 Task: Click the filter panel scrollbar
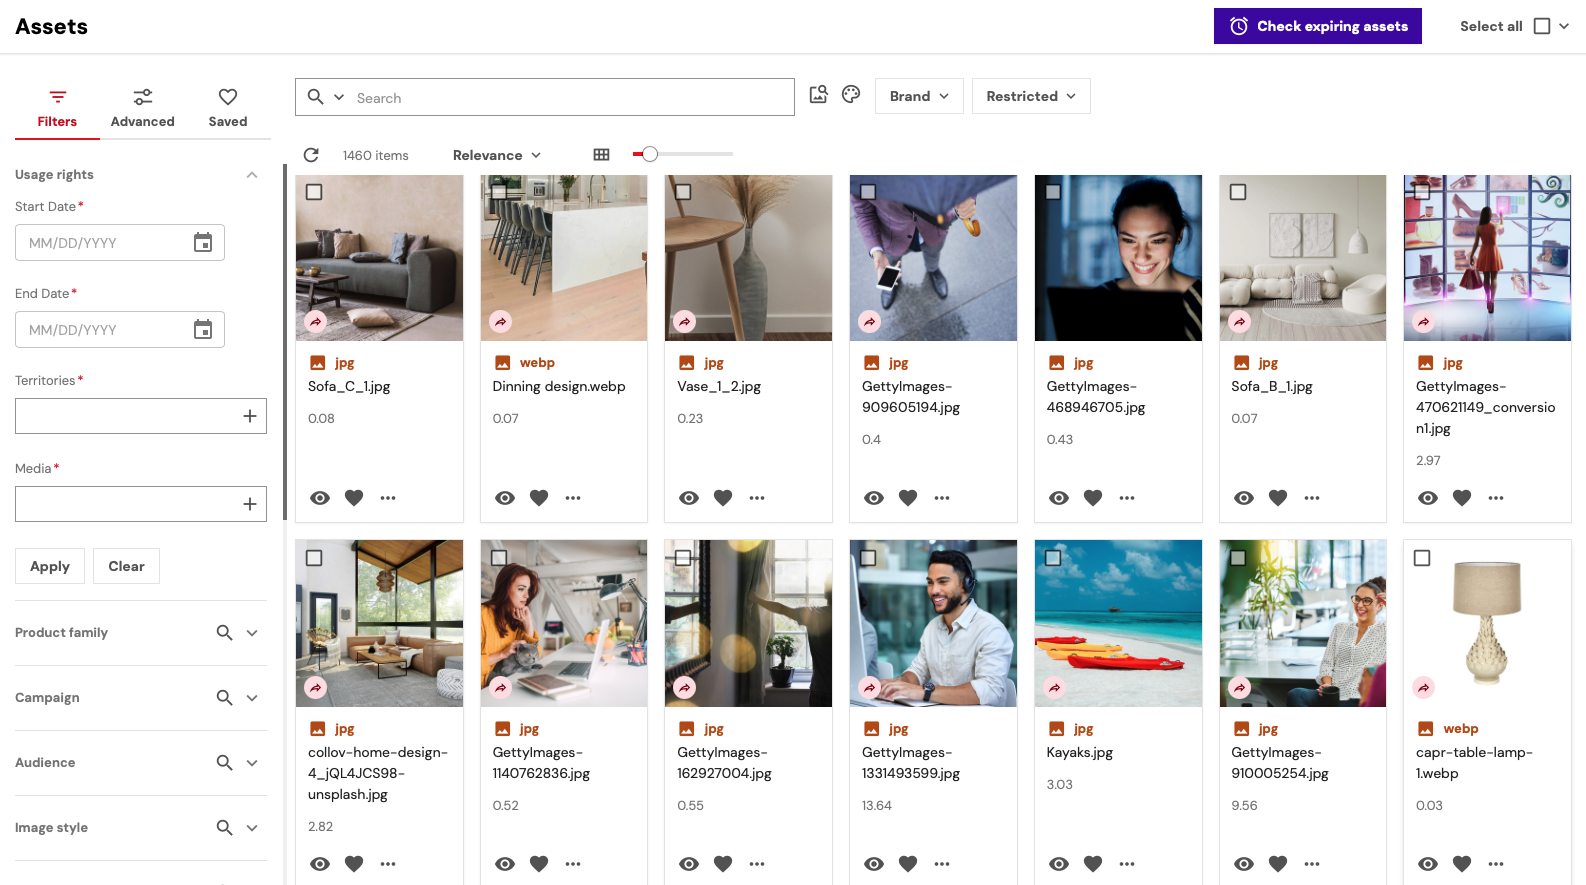pyautogui.click(x=285, y=342)
